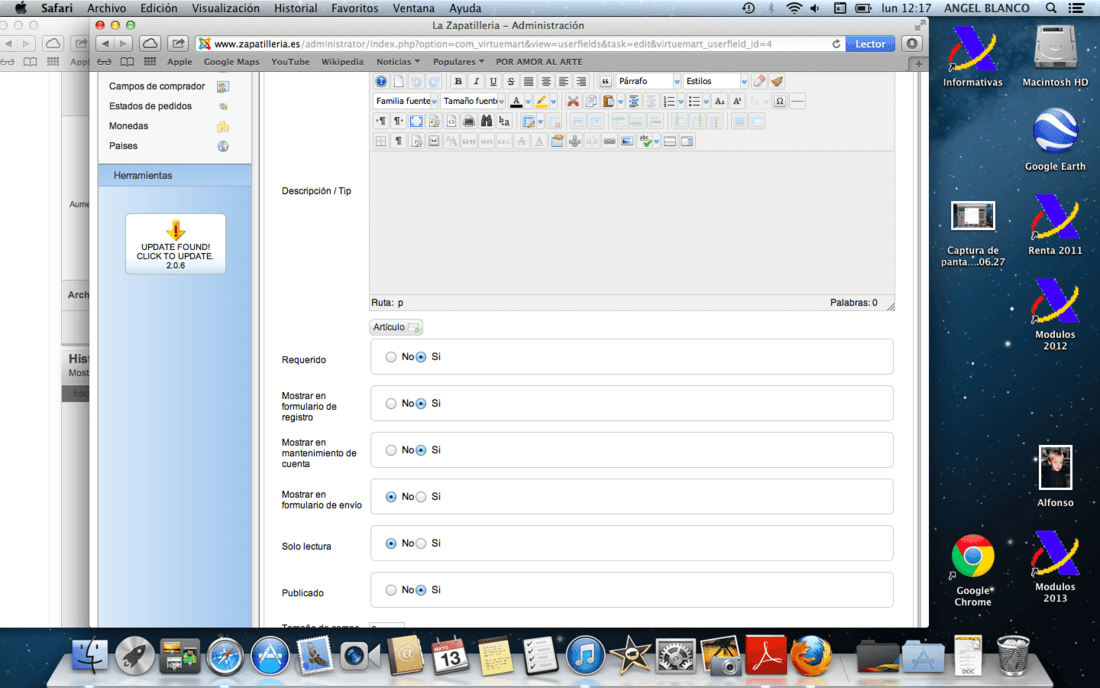Insert a numbered list
1100x688 pixels.
[x=669, y=102]
